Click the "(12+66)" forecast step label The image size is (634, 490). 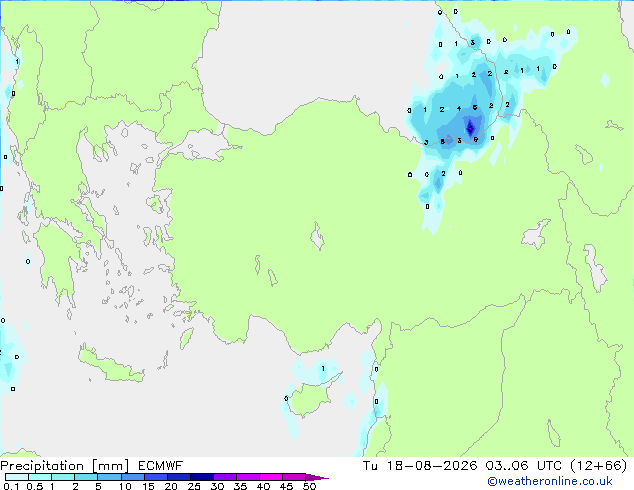point(599,466)
